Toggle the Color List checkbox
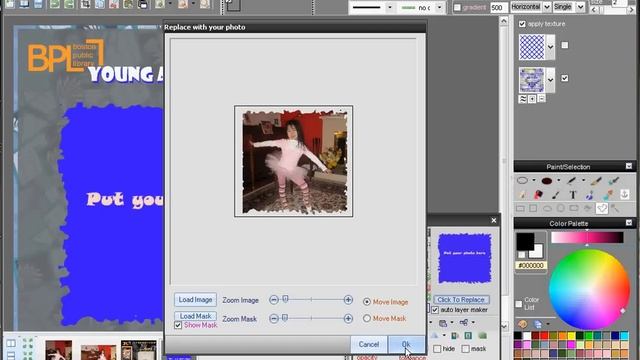The height and width of the screenshot is (360, 640). (519, 304)
